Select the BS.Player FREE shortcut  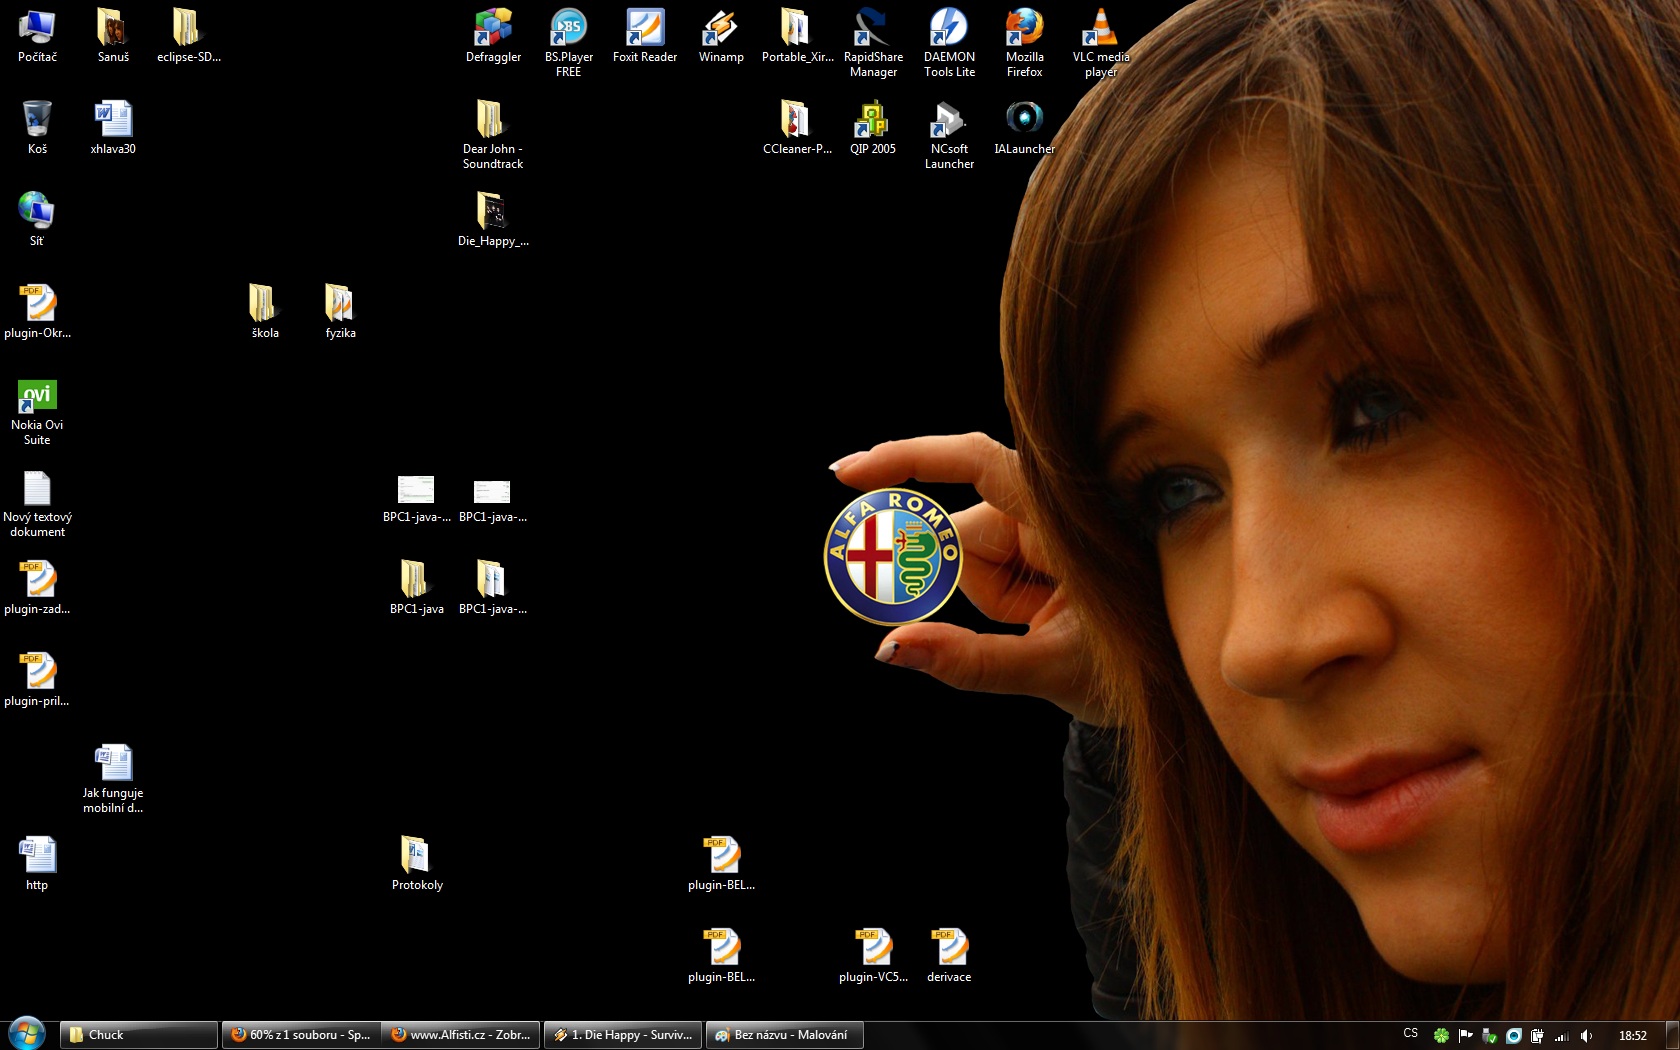[x=568, y=30]
